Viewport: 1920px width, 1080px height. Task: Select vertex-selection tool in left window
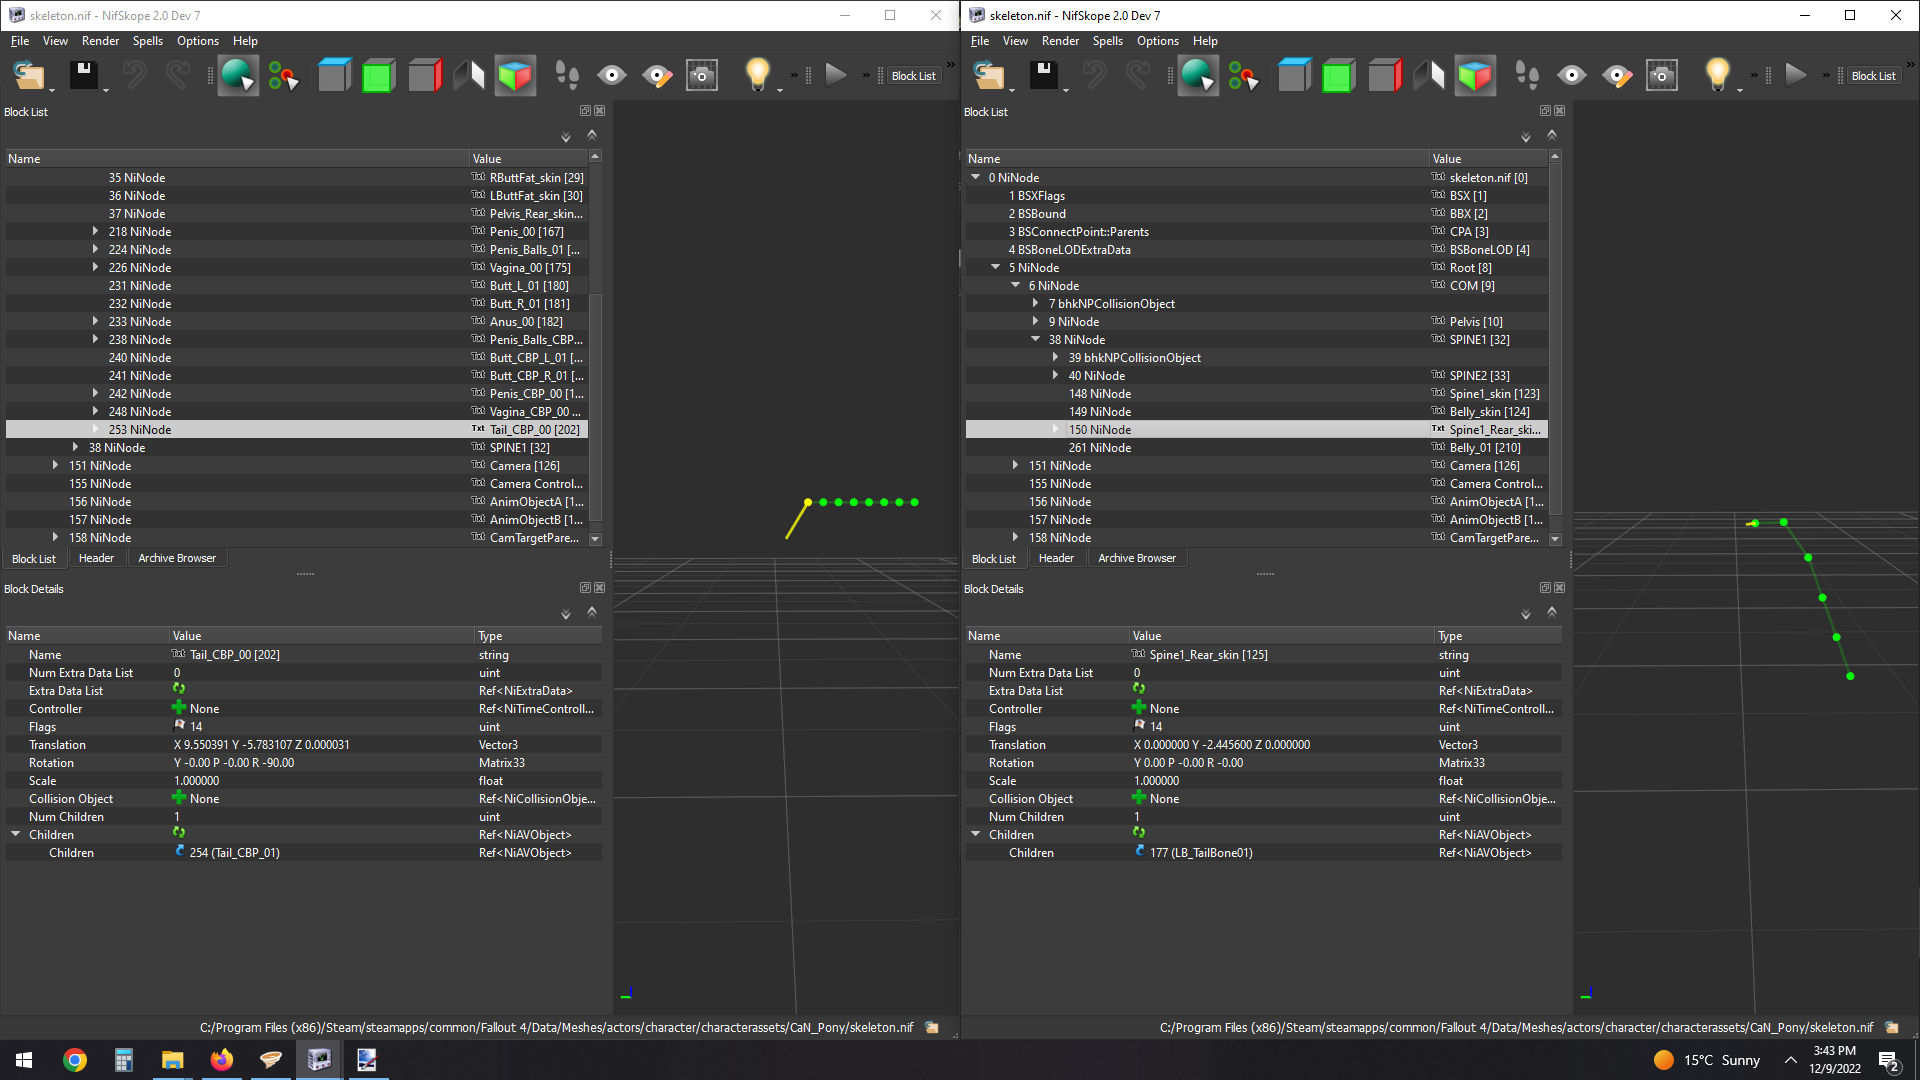283,76
